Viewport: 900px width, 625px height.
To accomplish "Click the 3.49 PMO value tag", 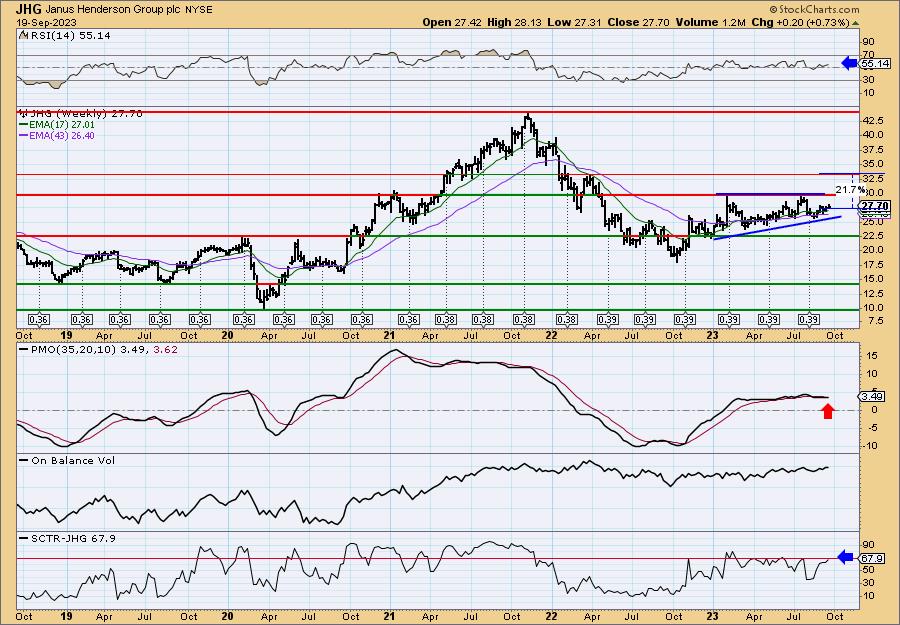I will [873, 397].
